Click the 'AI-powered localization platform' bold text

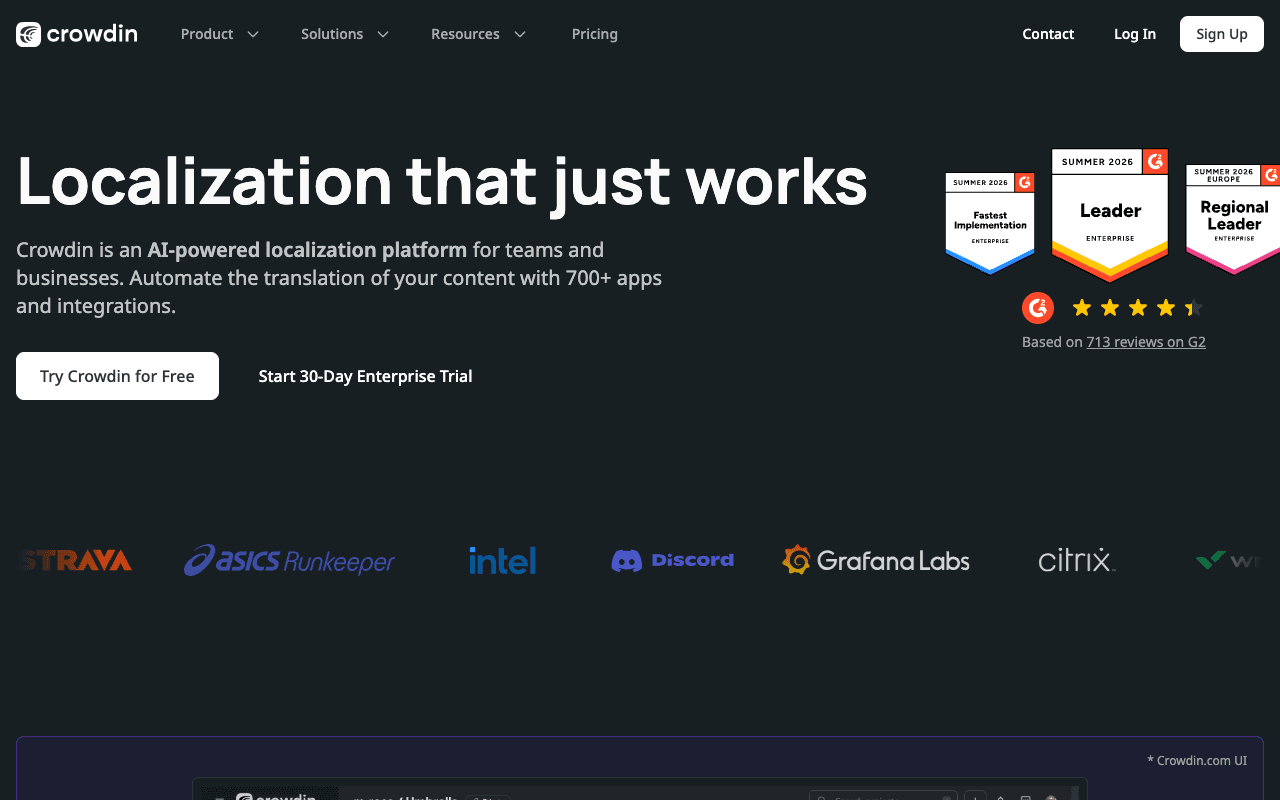point(307,250)
